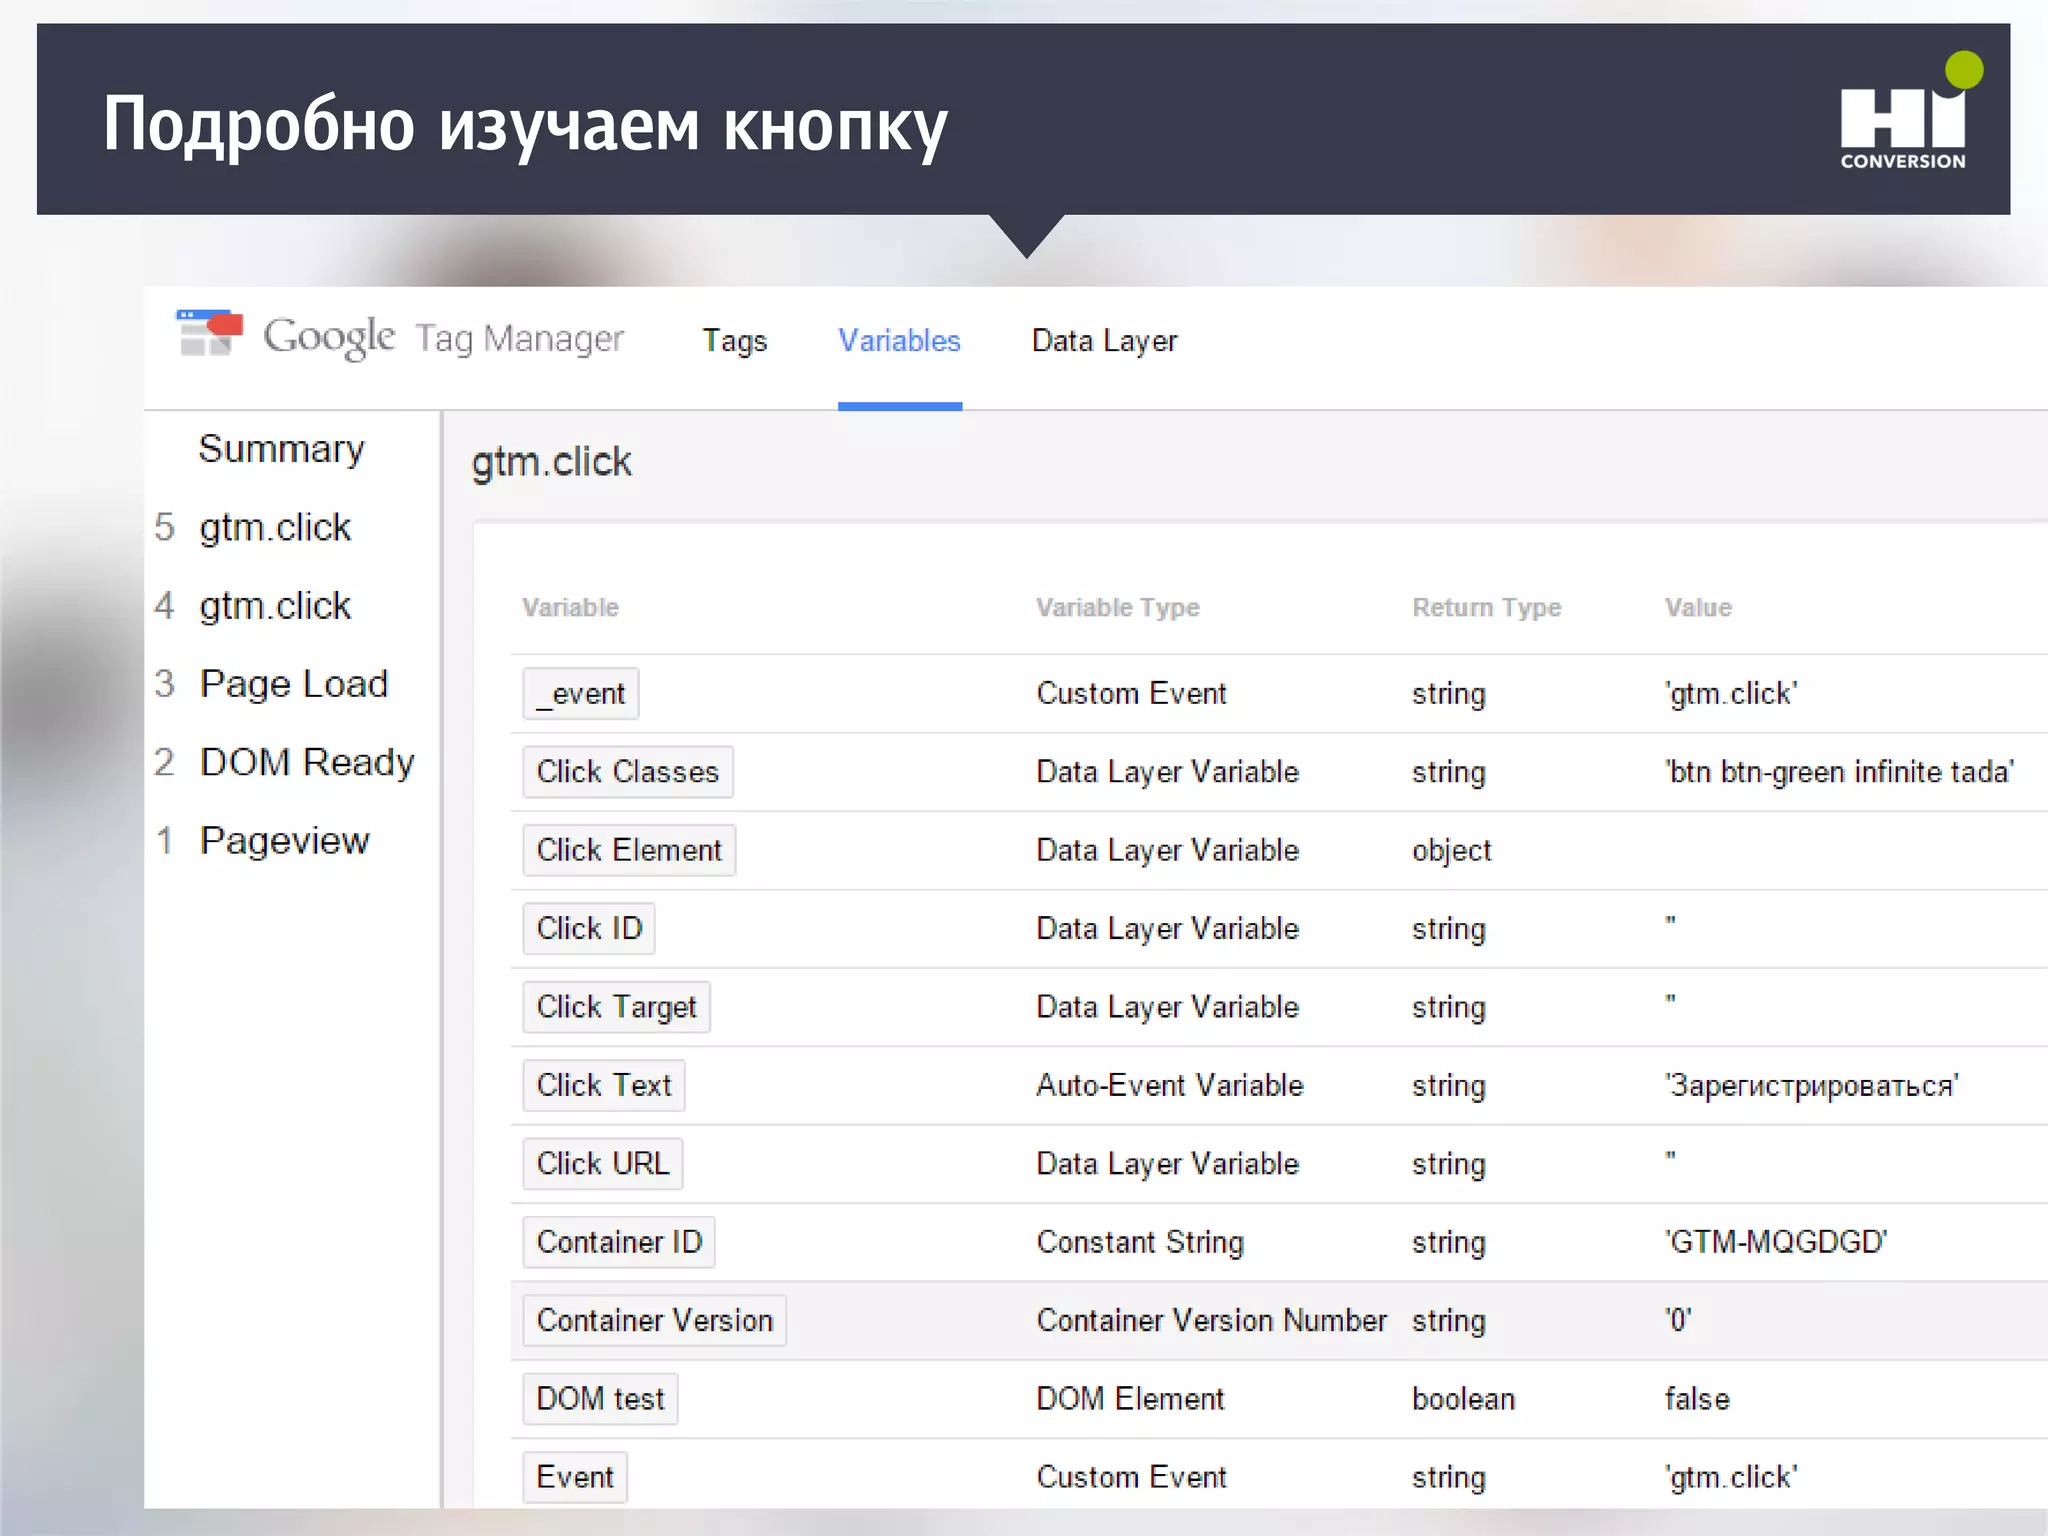The width and height of the screenshot is (2048, 1536).
Task: Click the Container Version variable chip
Action: 654,1321
